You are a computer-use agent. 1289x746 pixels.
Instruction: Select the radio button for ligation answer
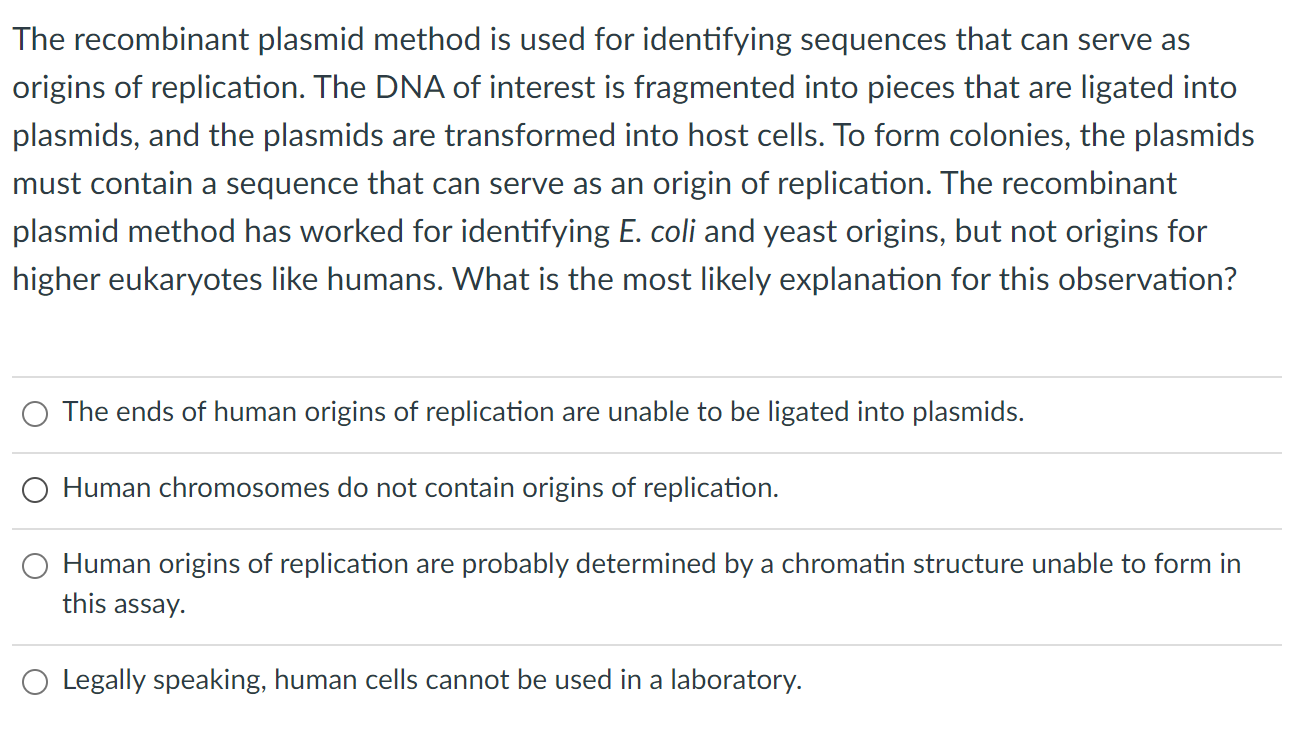click(35, 412)
